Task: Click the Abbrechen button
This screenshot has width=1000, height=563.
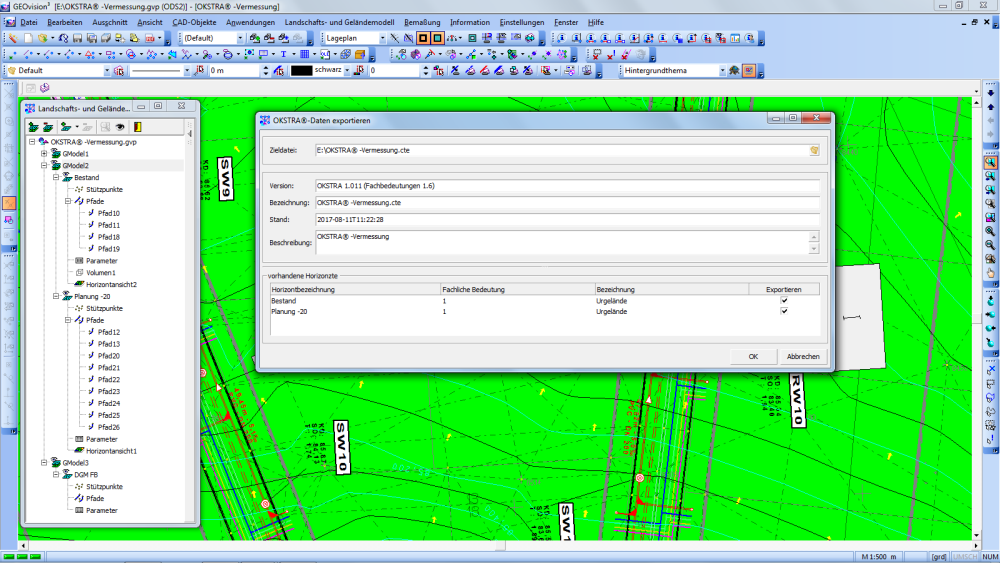Action: pyautogui.click(x=803, y=356)
